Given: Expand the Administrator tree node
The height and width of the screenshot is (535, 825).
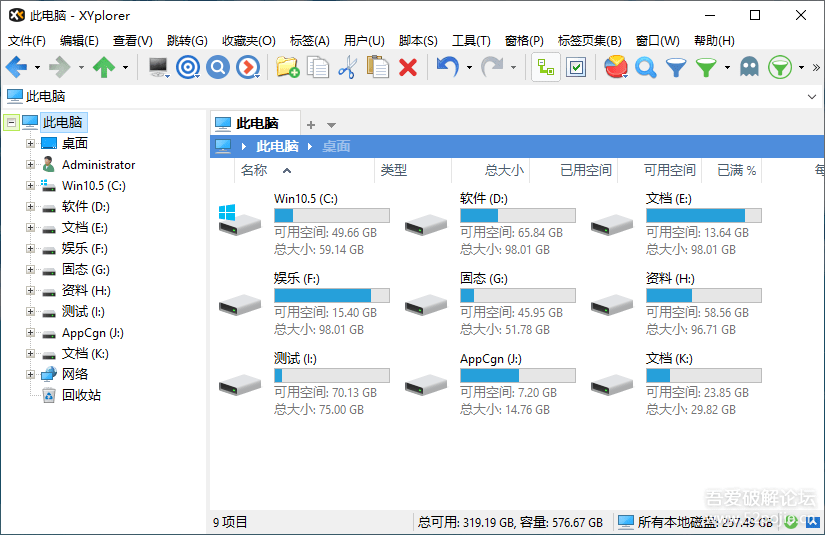Looking at the screenshot, I should click(x=31, y=165).
